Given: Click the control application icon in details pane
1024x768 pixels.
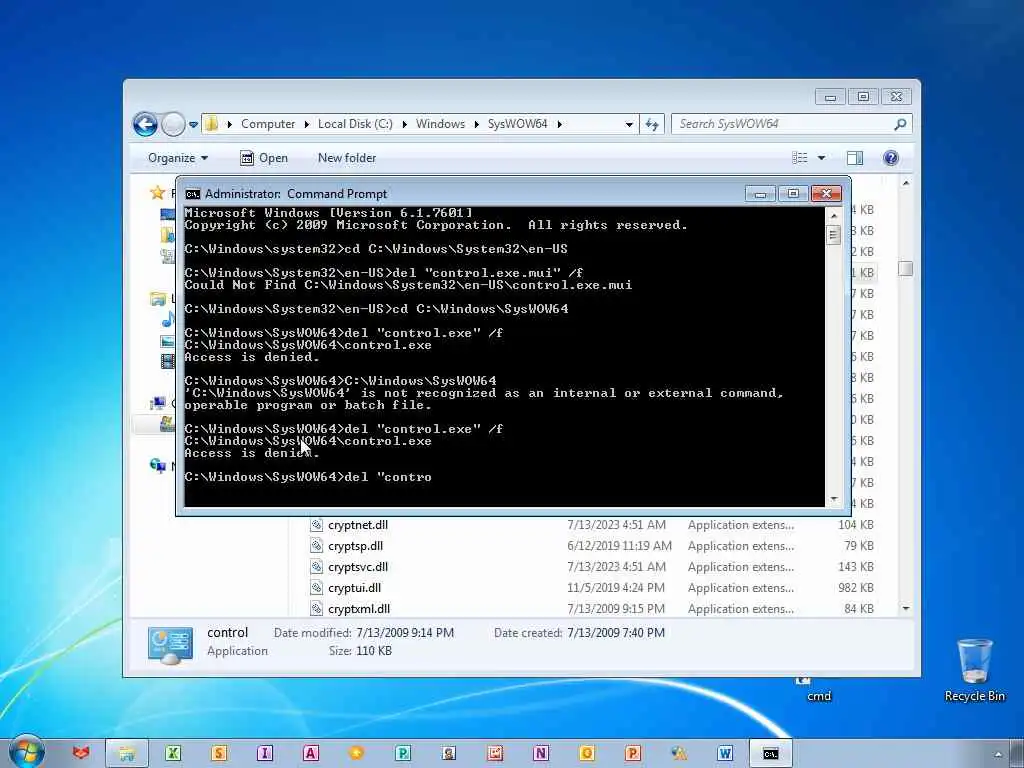Looking at the screenshot, I should tap(170, 645).
